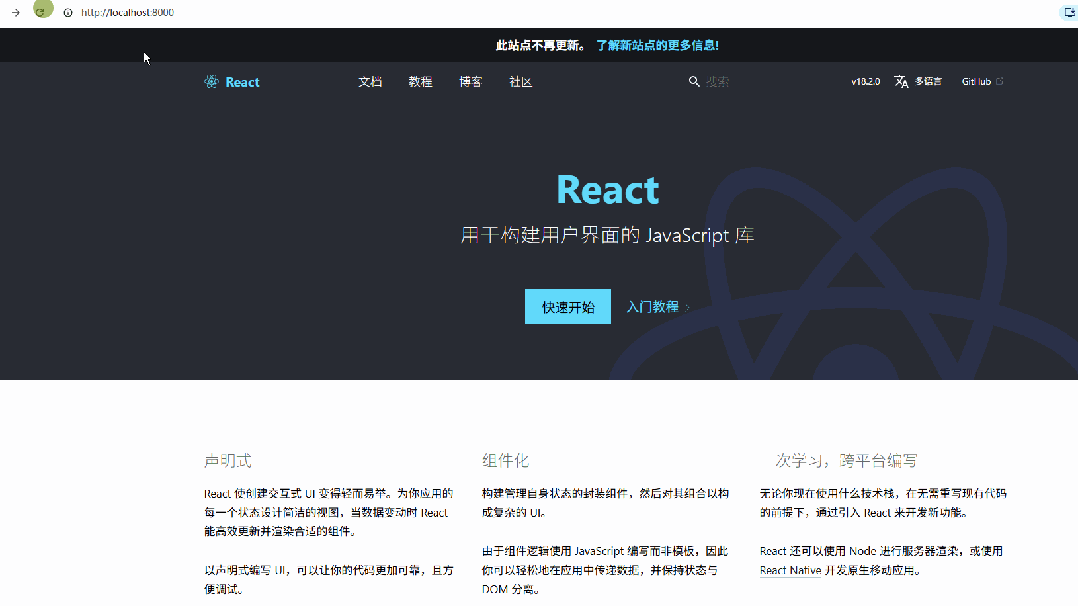Open the 文档 navigation item
Image resolution: width=1078 pixels, height=606 pixels.
[x=370, y=82]
